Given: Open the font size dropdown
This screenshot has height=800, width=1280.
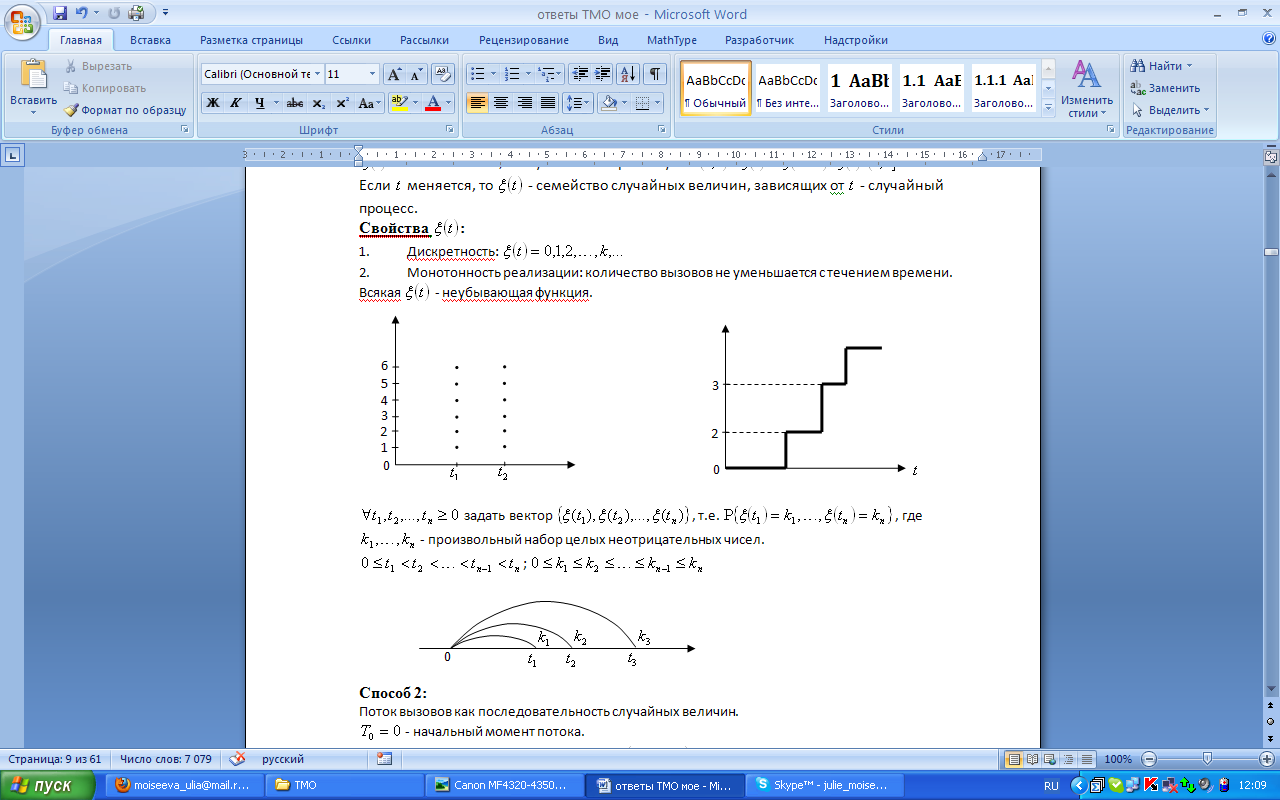Looking at the screenshot, I should (373, 74).
